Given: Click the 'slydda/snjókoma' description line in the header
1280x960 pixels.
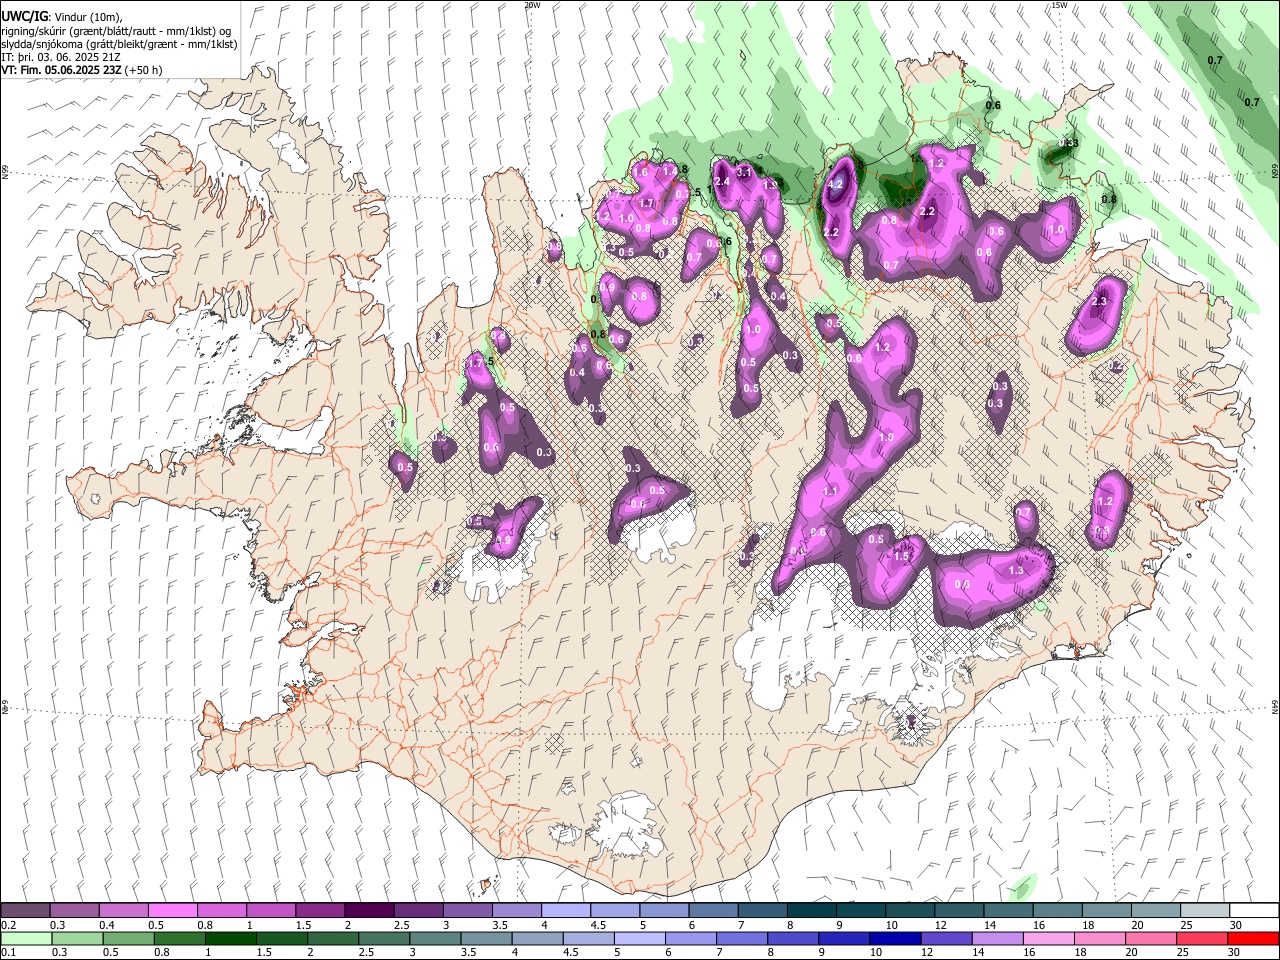Looking at the screenshot, I should [119, 44].
